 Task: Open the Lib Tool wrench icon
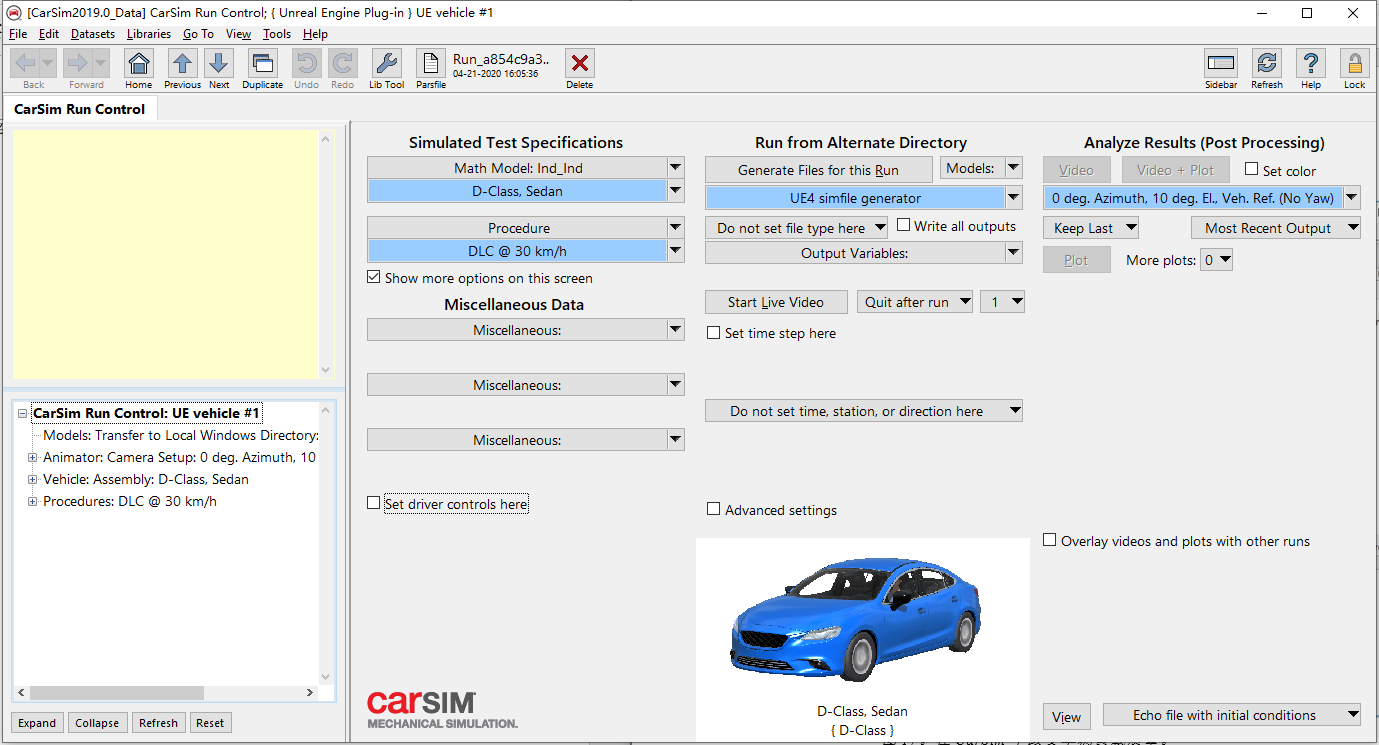(387, 64)
